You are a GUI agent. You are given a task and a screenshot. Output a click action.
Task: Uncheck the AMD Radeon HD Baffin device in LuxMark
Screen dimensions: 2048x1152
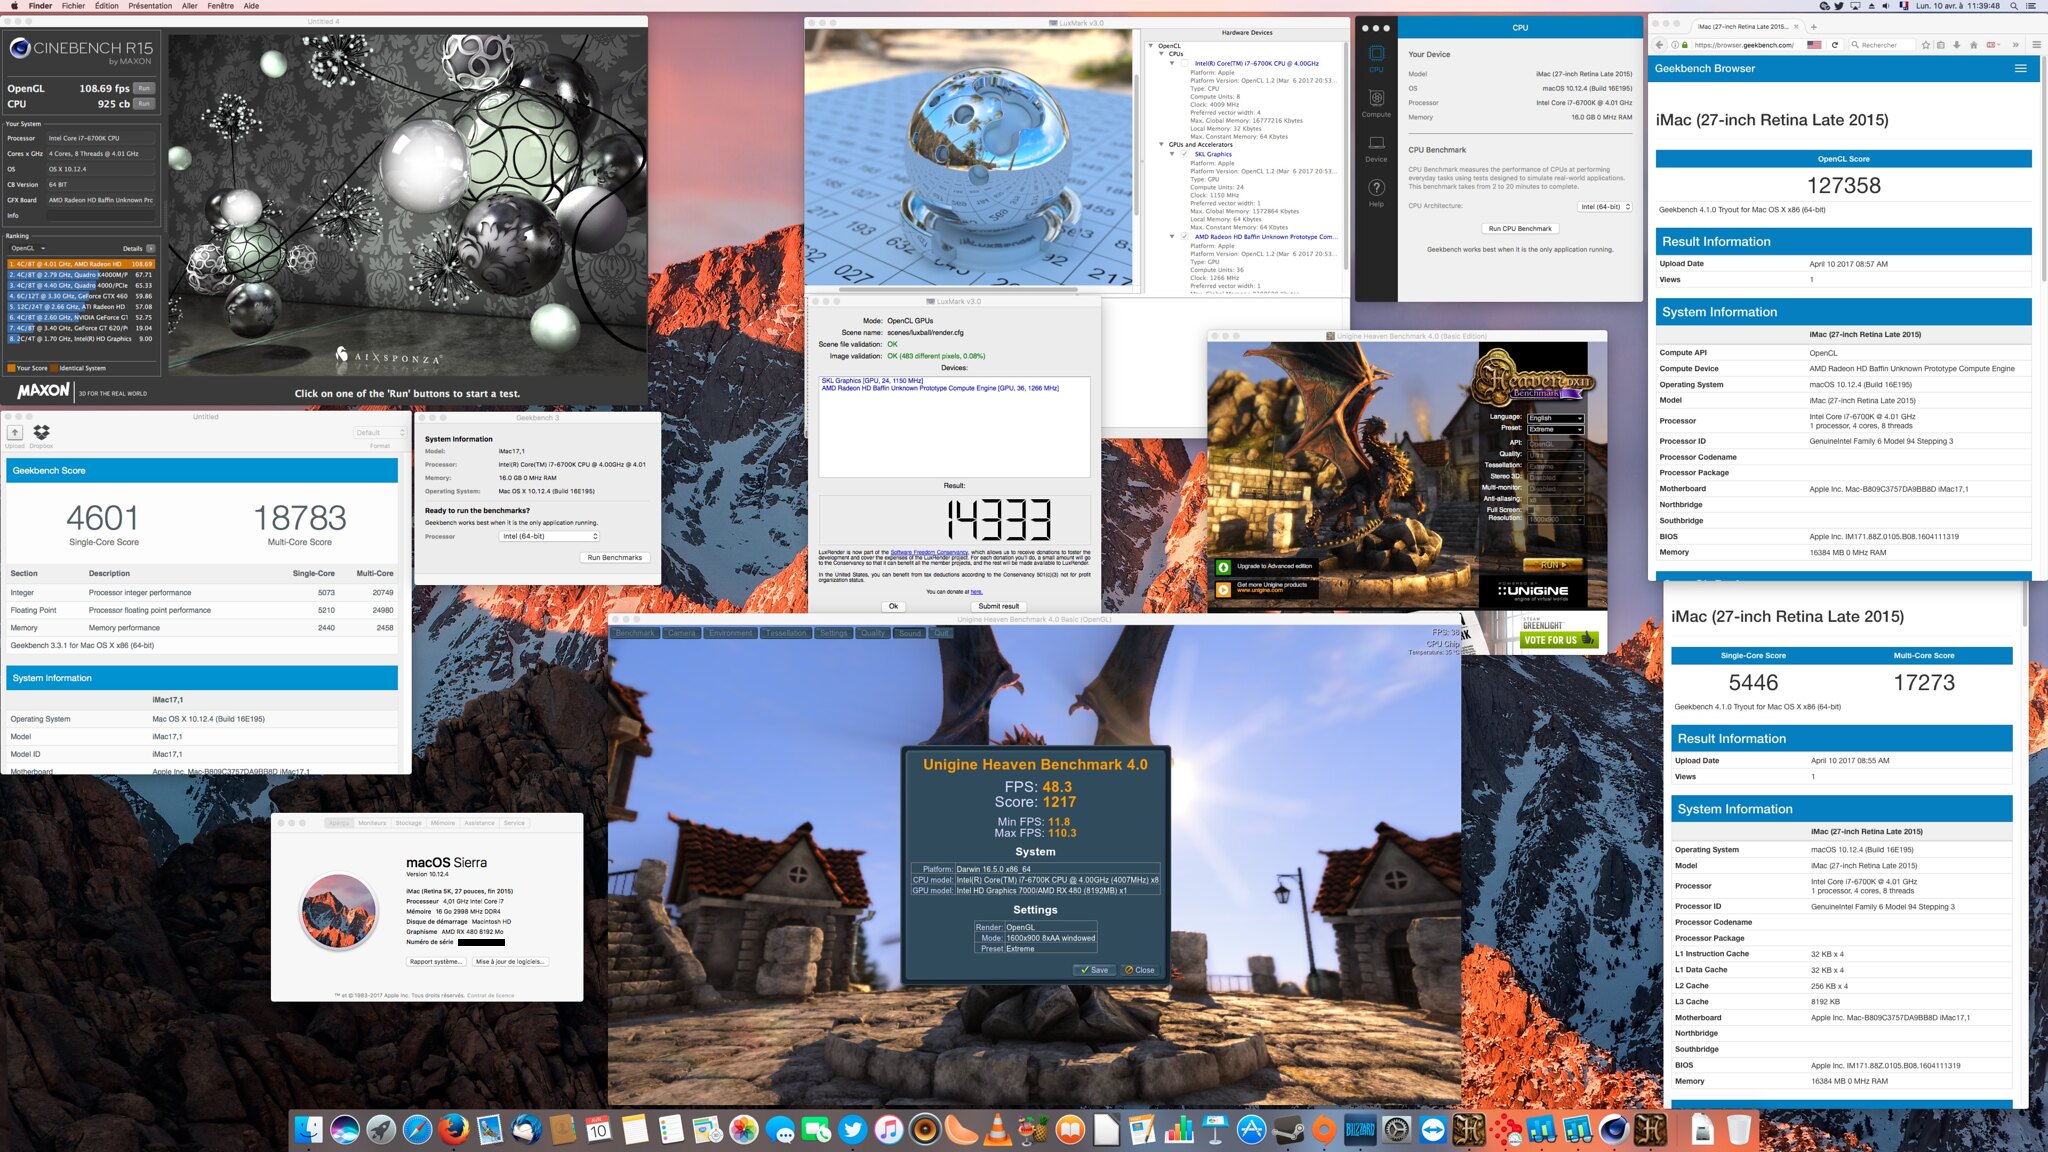pyautogui.click(x=1185, y=237)
